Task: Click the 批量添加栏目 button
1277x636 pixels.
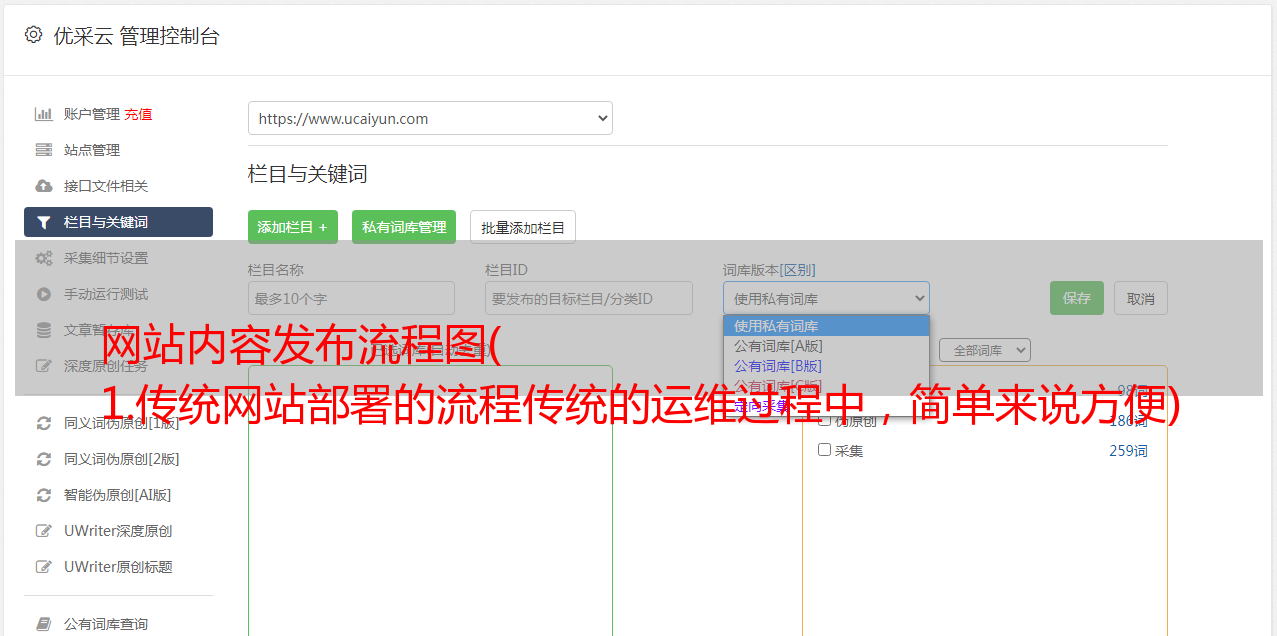Action: [x=523, y=227]
